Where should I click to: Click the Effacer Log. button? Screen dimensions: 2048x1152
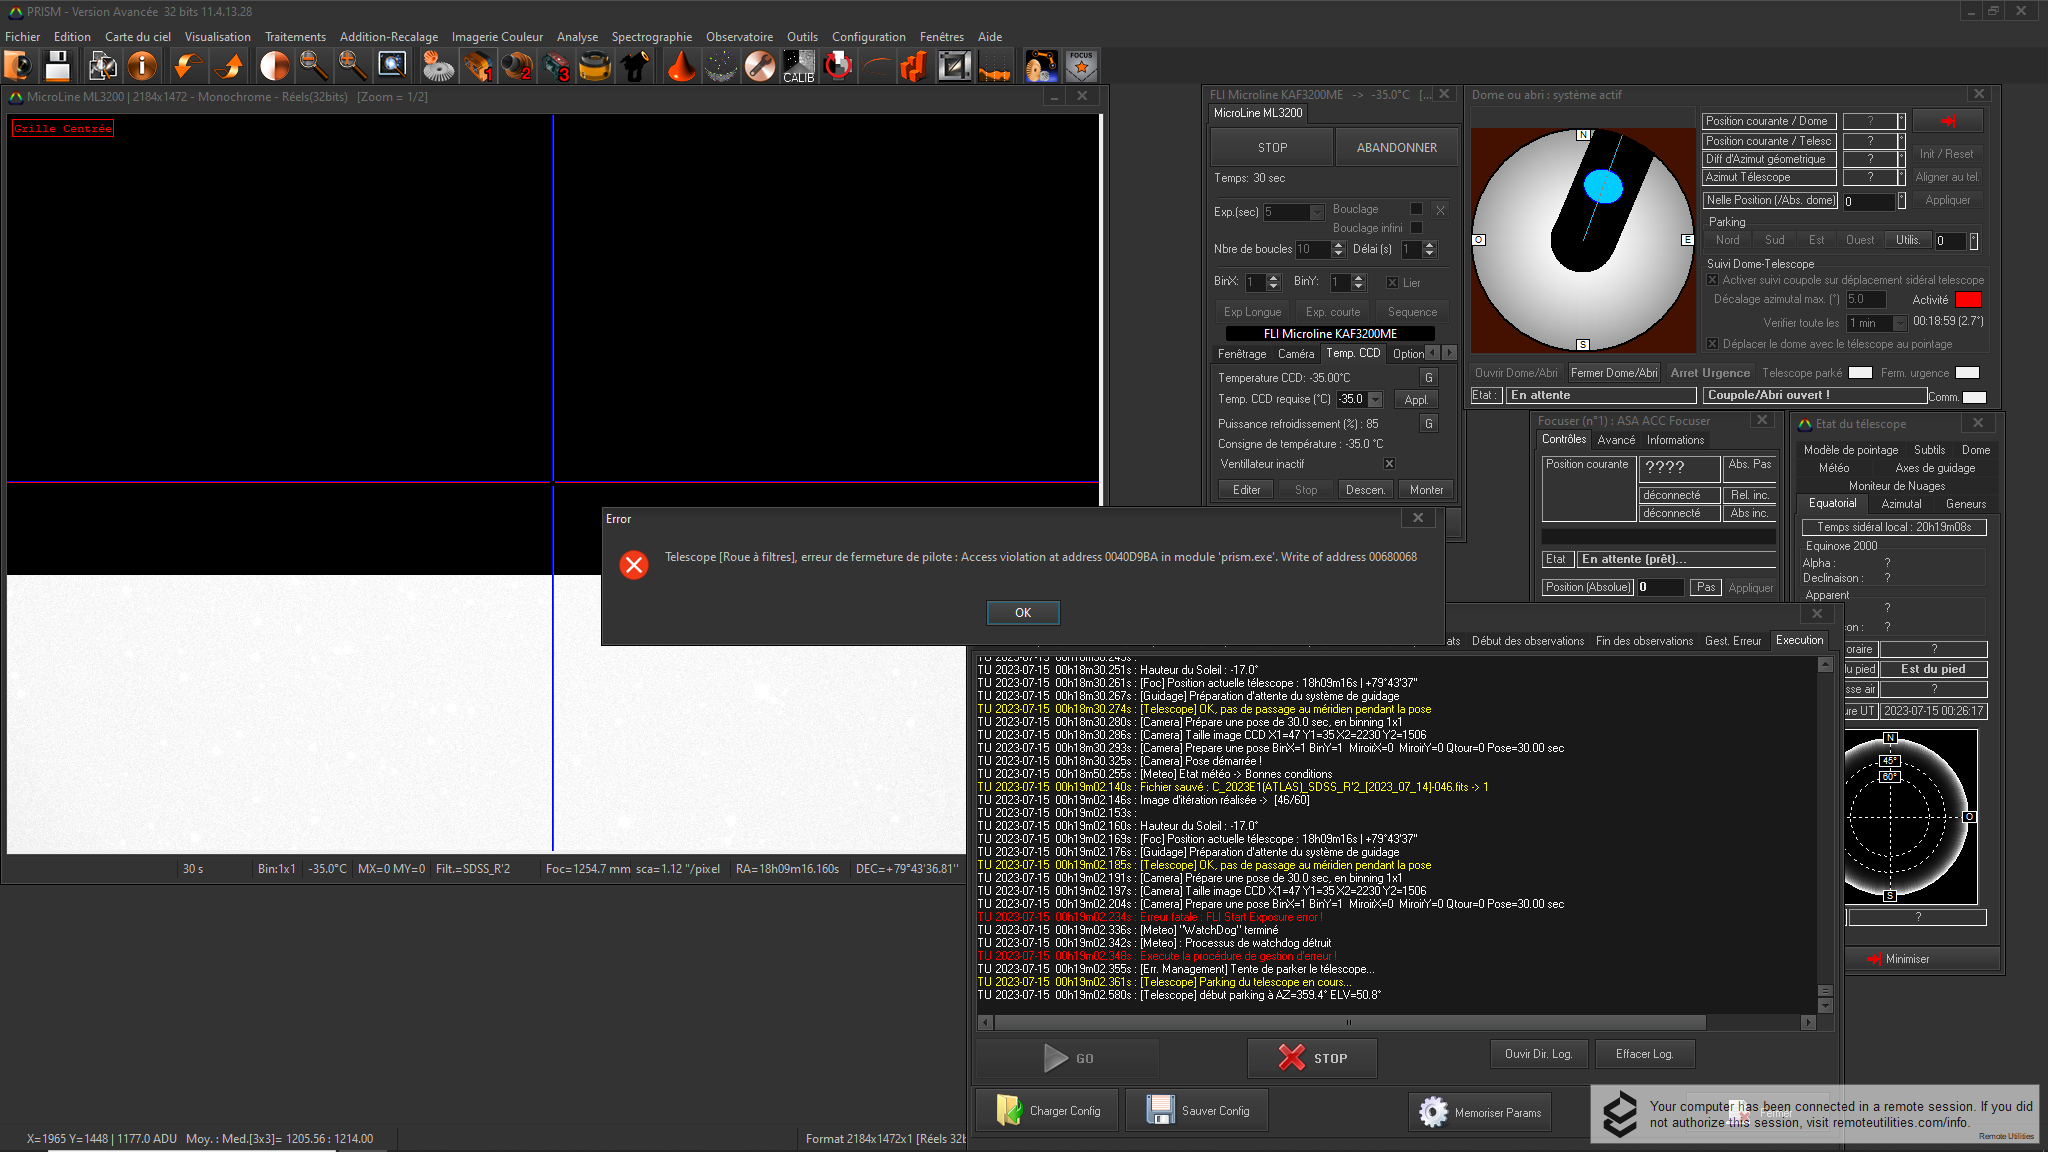pyautogui.click(x=1644, y=1054)
